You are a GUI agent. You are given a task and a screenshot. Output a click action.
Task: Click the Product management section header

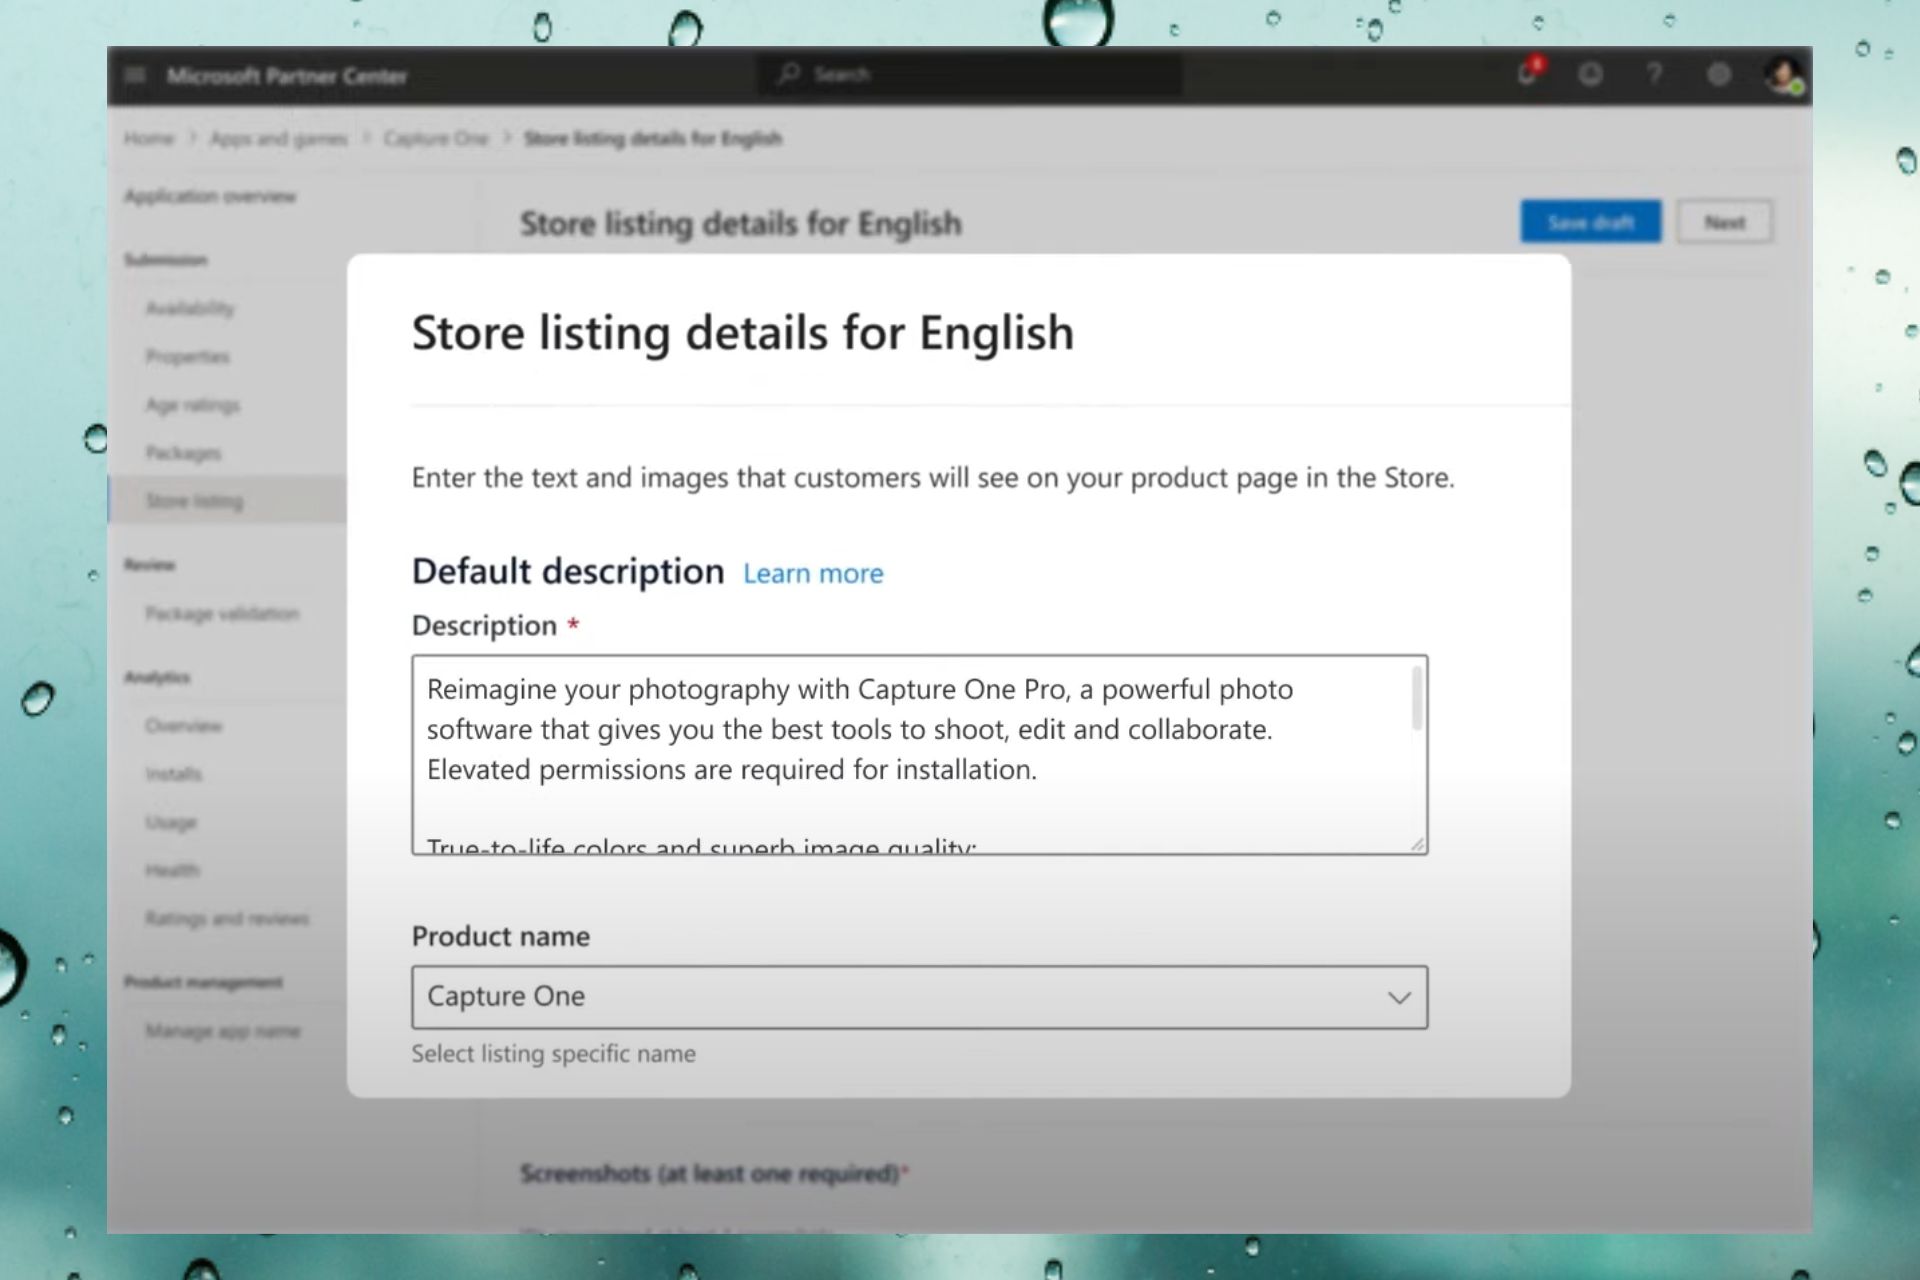point(204,982)
